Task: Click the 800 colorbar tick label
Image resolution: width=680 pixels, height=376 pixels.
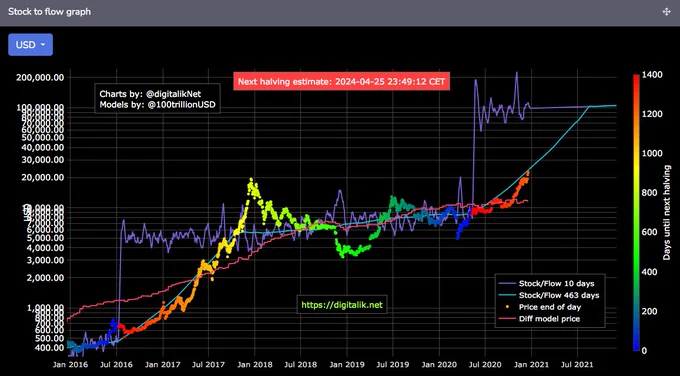Action: [x=650, y=193]
